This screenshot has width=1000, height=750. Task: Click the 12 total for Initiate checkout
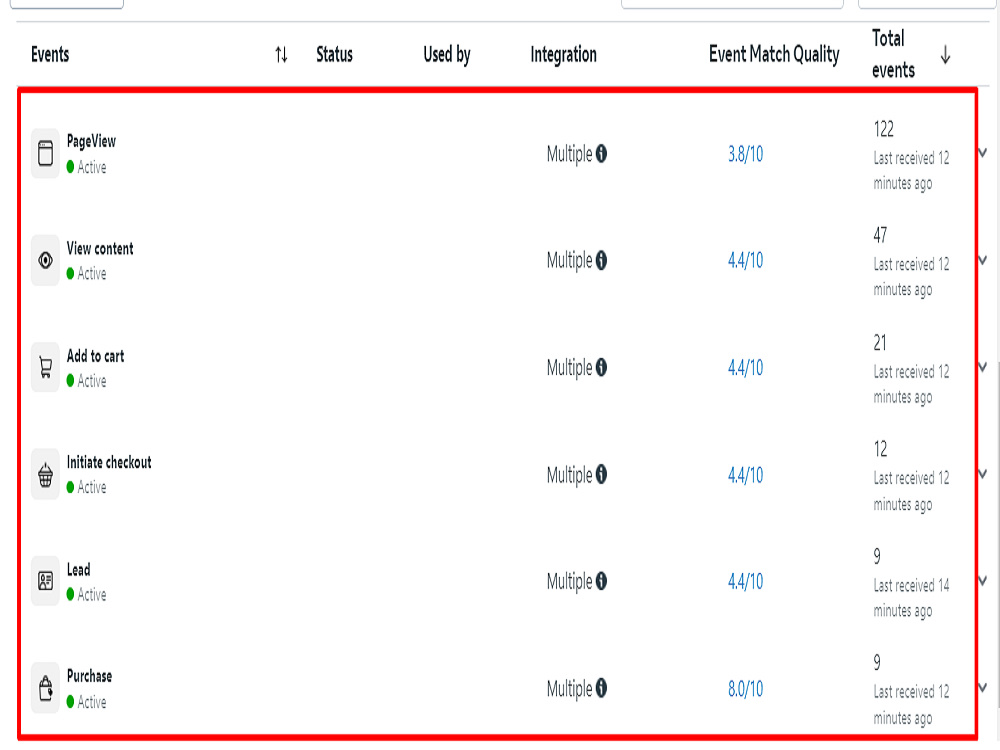880,450
